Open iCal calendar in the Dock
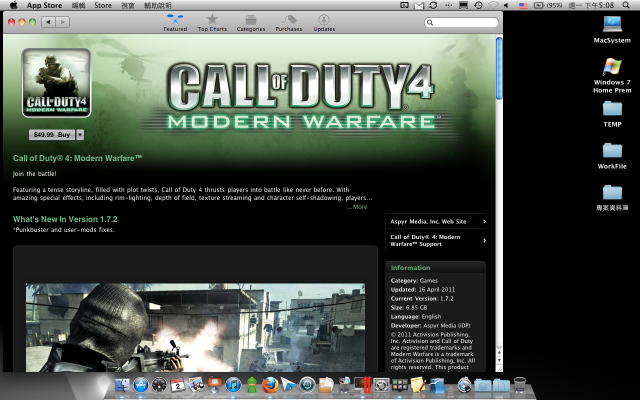 coord(178,385)
